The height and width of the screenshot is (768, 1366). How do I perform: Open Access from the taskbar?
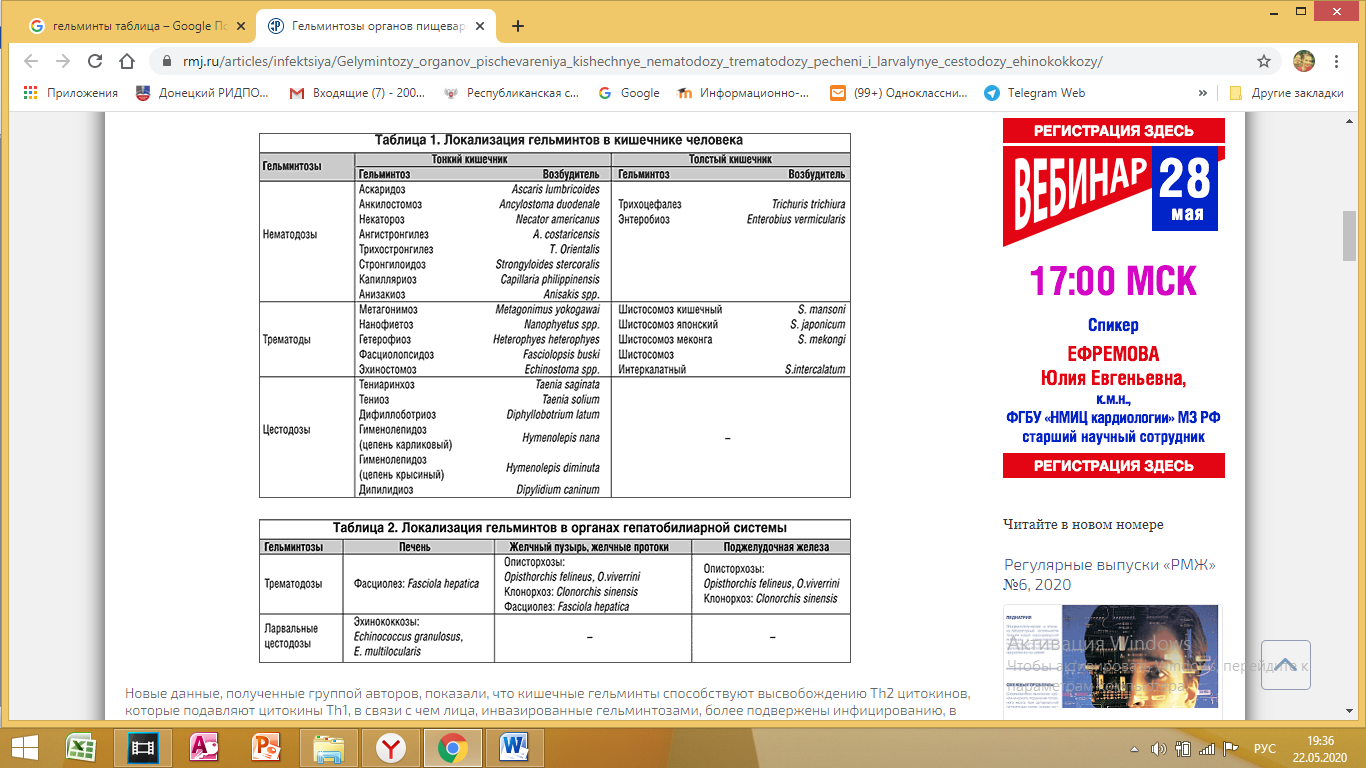pos(204,746)
